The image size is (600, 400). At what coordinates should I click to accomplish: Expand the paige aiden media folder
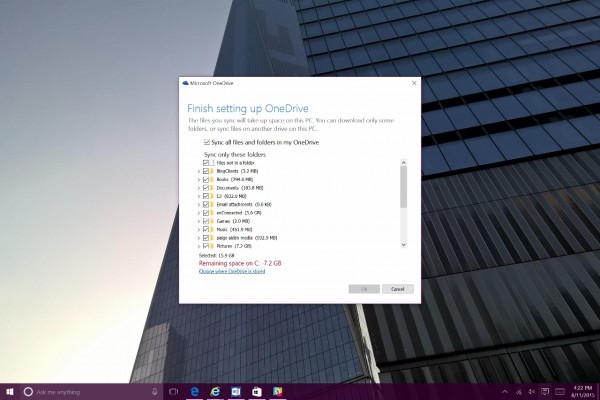tap(199, 238)
